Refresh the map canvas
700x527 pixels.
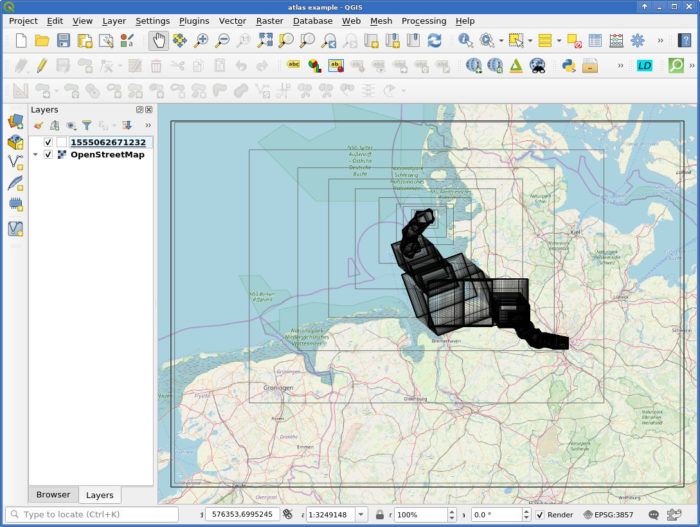click(434, 41)
